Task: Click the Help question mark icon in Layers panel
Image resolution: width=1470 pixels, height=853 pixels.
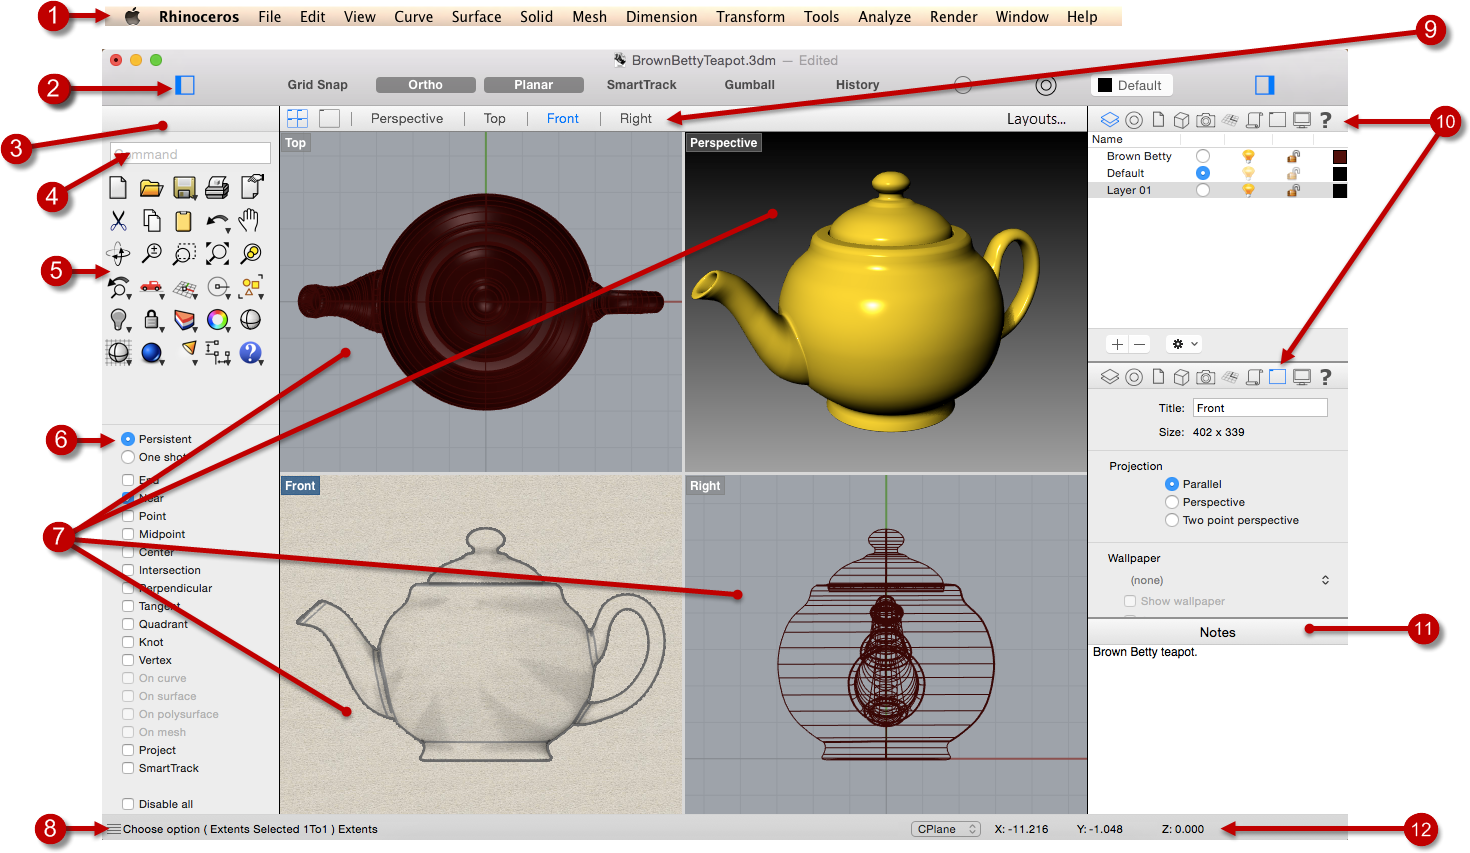Action: coord(1325,120)
